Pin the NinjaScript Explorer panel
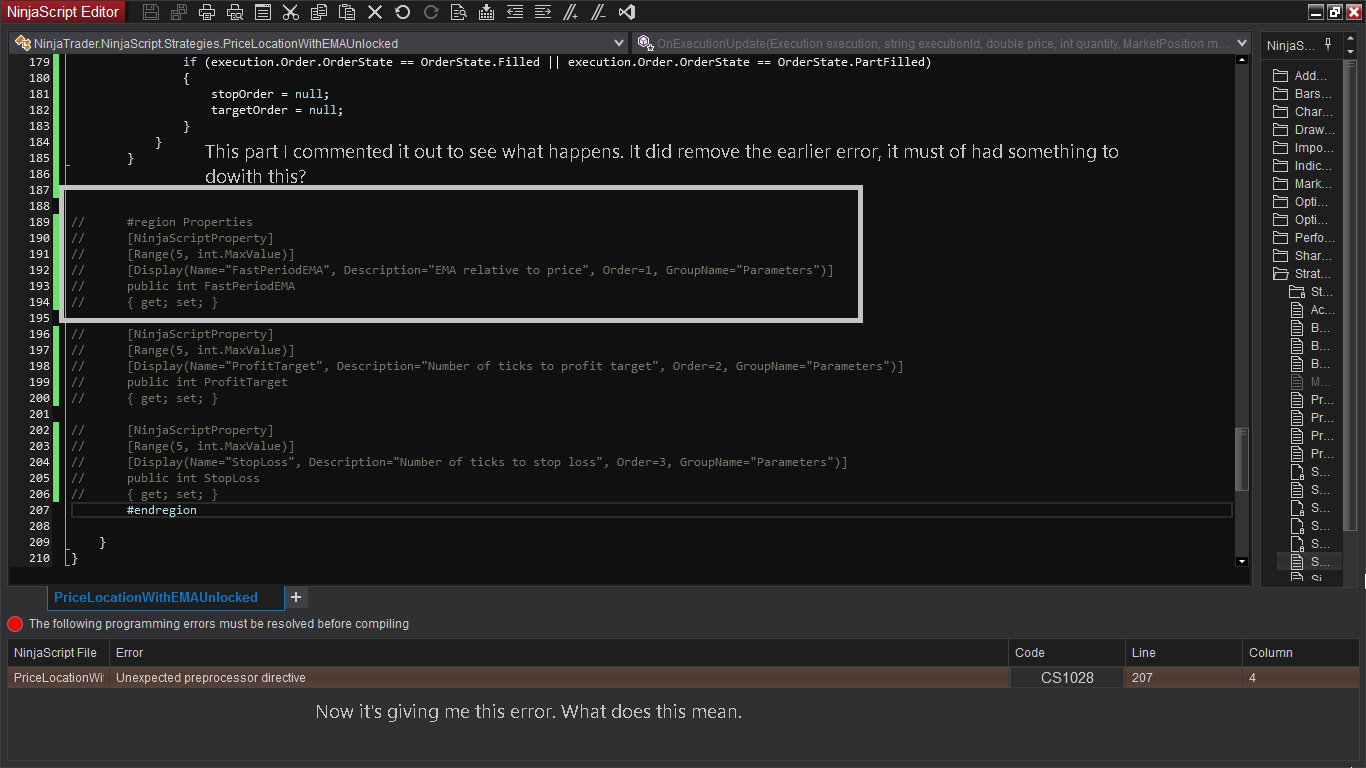Screen dimensions: 1366x768 (1328, 45)
